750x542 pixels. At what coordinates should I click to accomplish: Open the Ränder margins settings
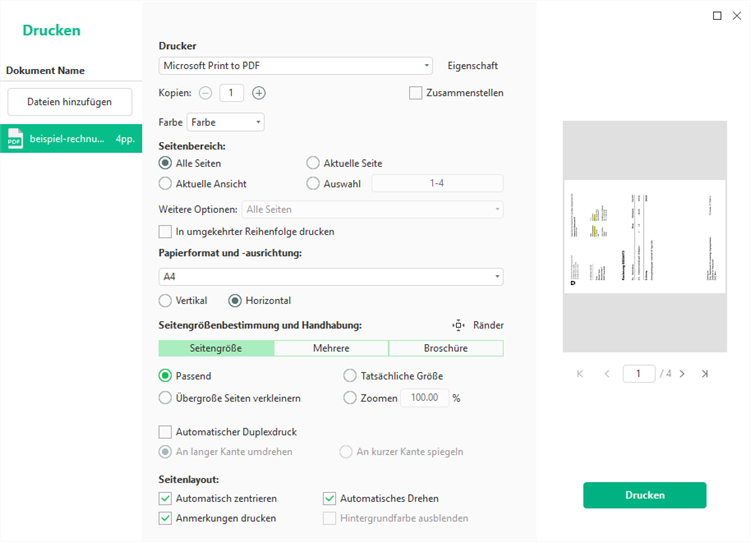coord(488,325)
